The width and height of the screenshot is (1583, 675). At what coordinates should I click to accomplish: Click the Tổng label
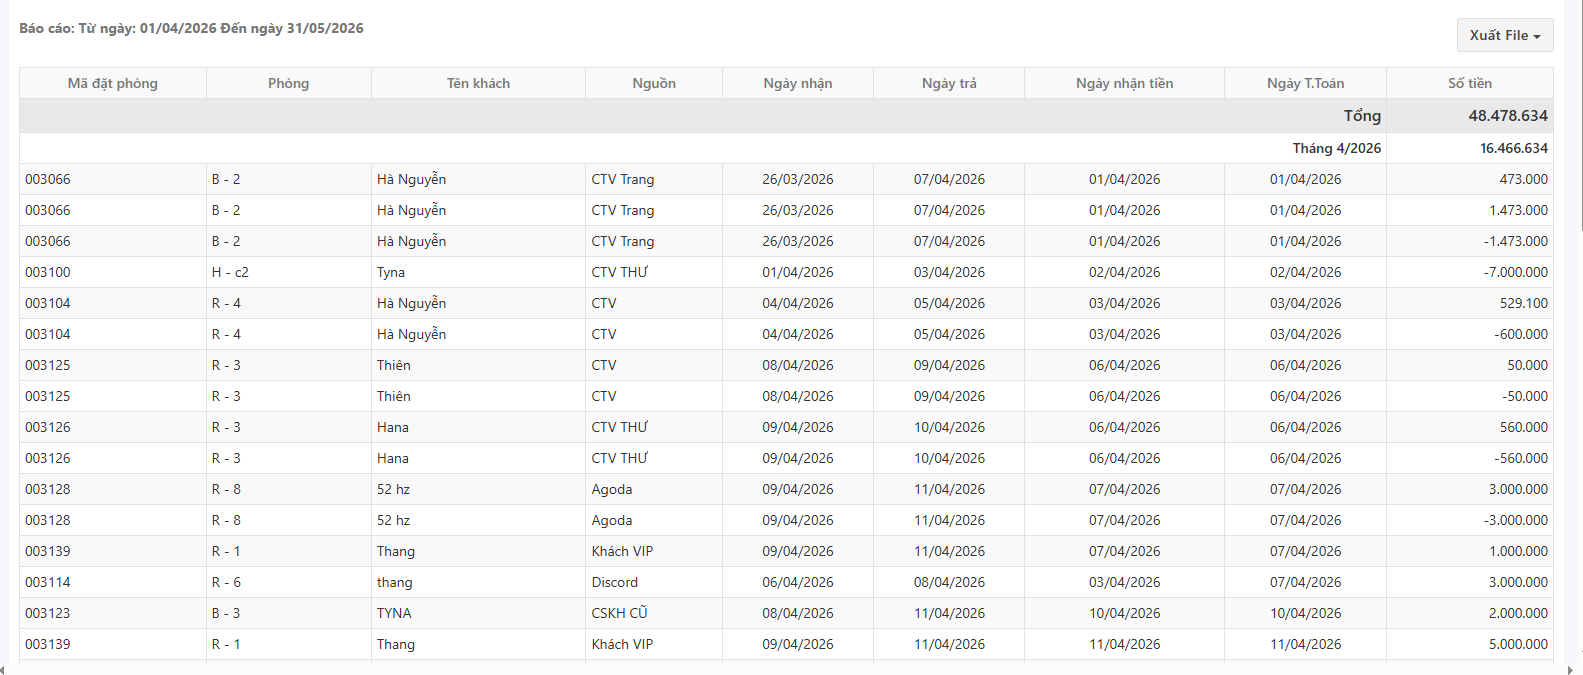(x=1362, y=116)
